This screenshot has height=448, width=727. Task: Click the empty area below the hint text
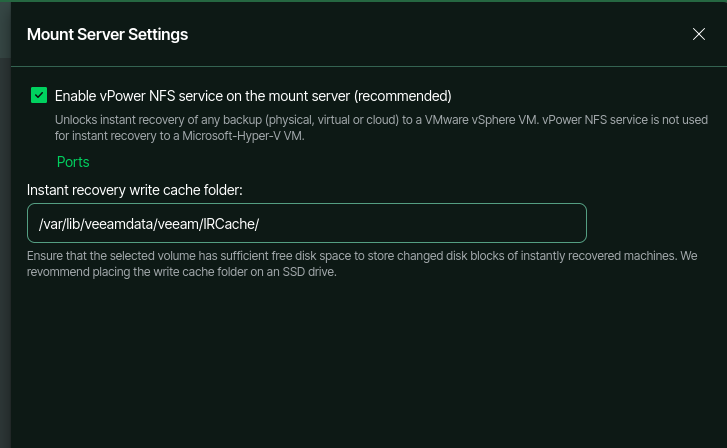[x=369, y=362]
